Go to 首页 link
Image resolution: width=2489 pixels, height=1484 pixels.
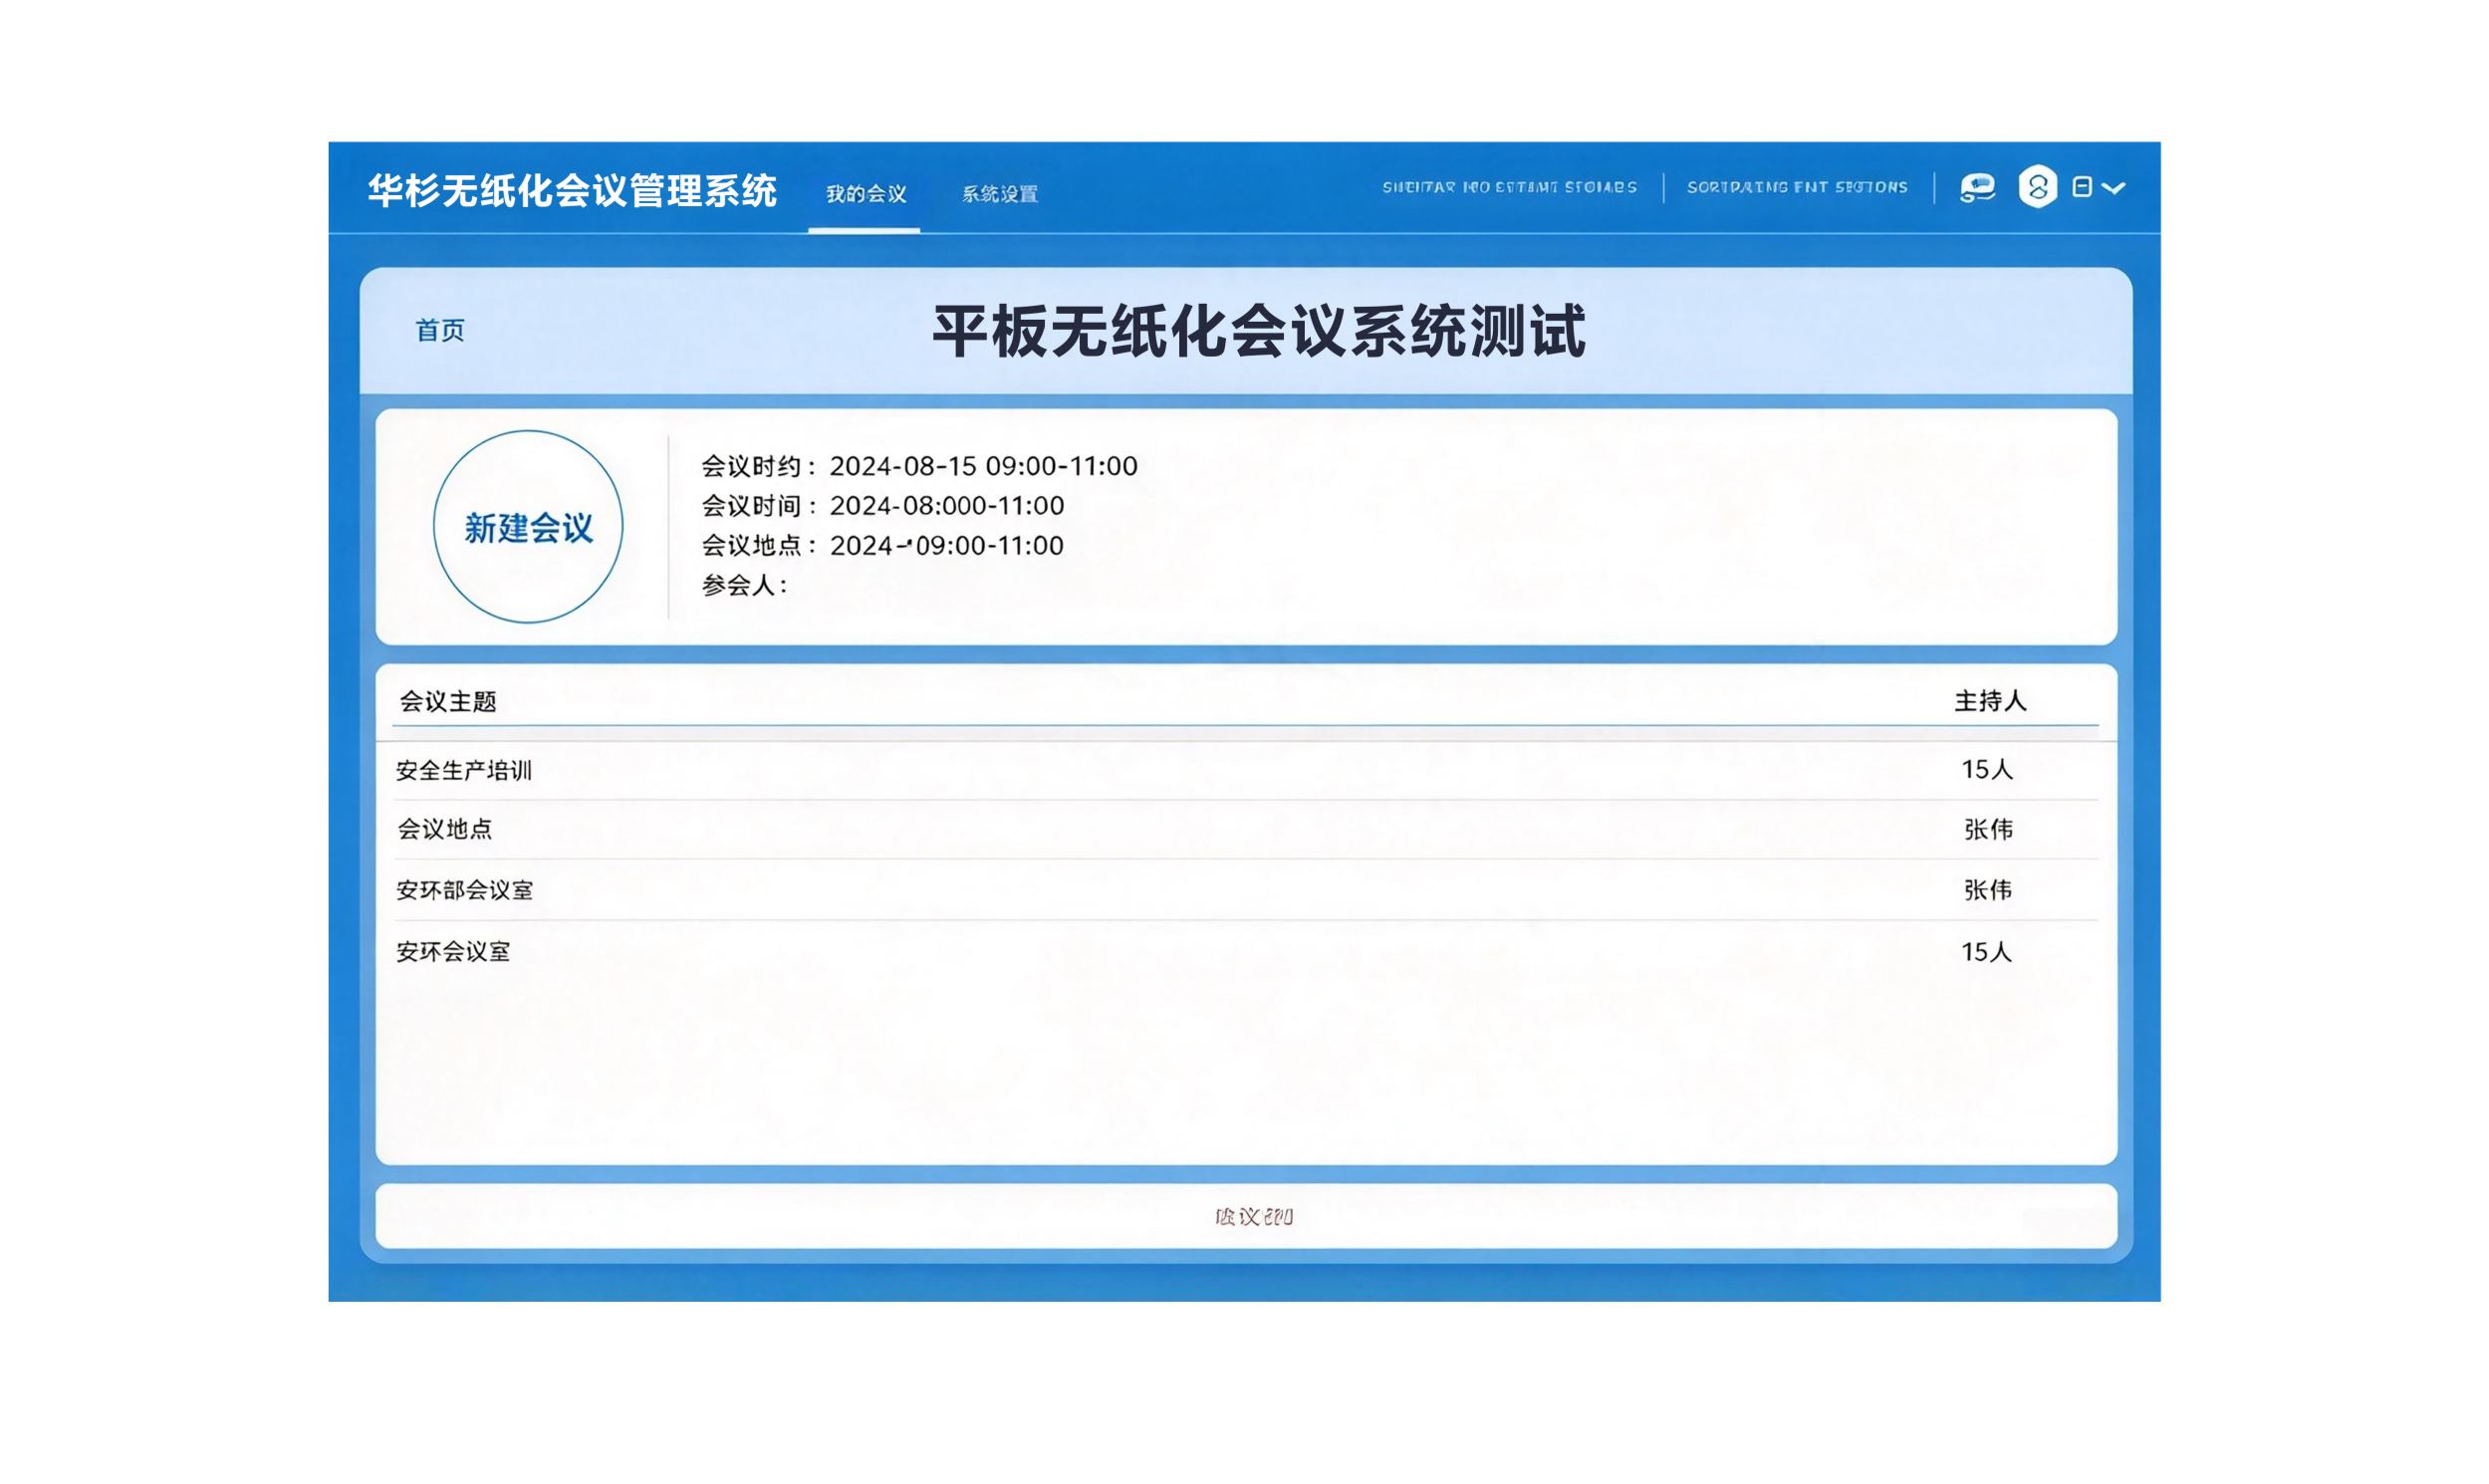[440, 330]
